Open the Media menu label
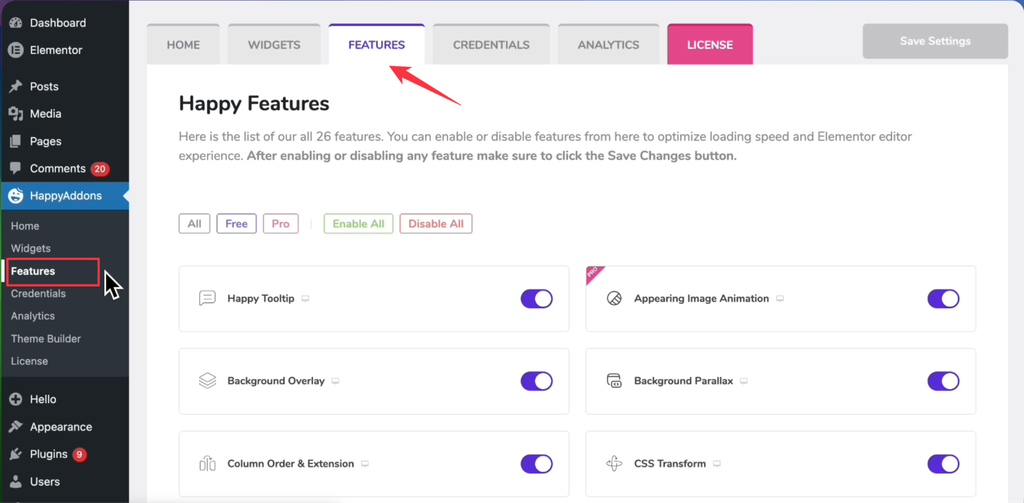Image resolution: width=1024 pixels, height=503 pixels. tap(46, 114)
